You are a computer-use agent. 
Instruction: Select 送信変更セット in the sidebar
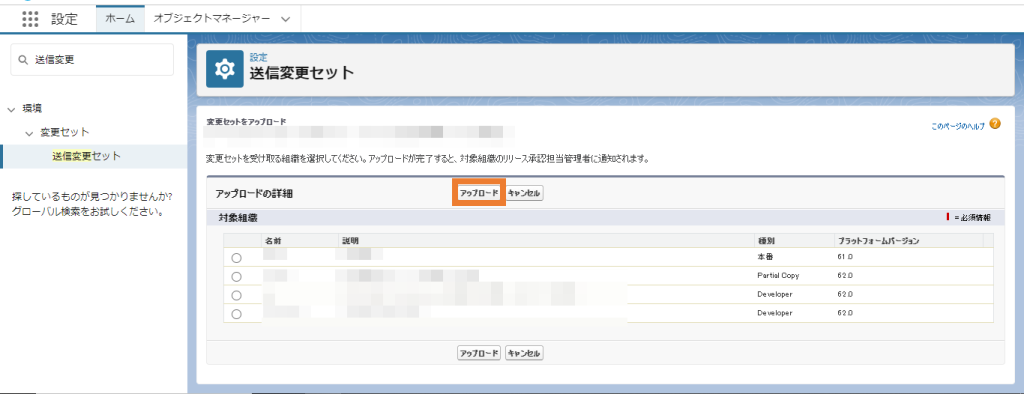coord(86,156)
